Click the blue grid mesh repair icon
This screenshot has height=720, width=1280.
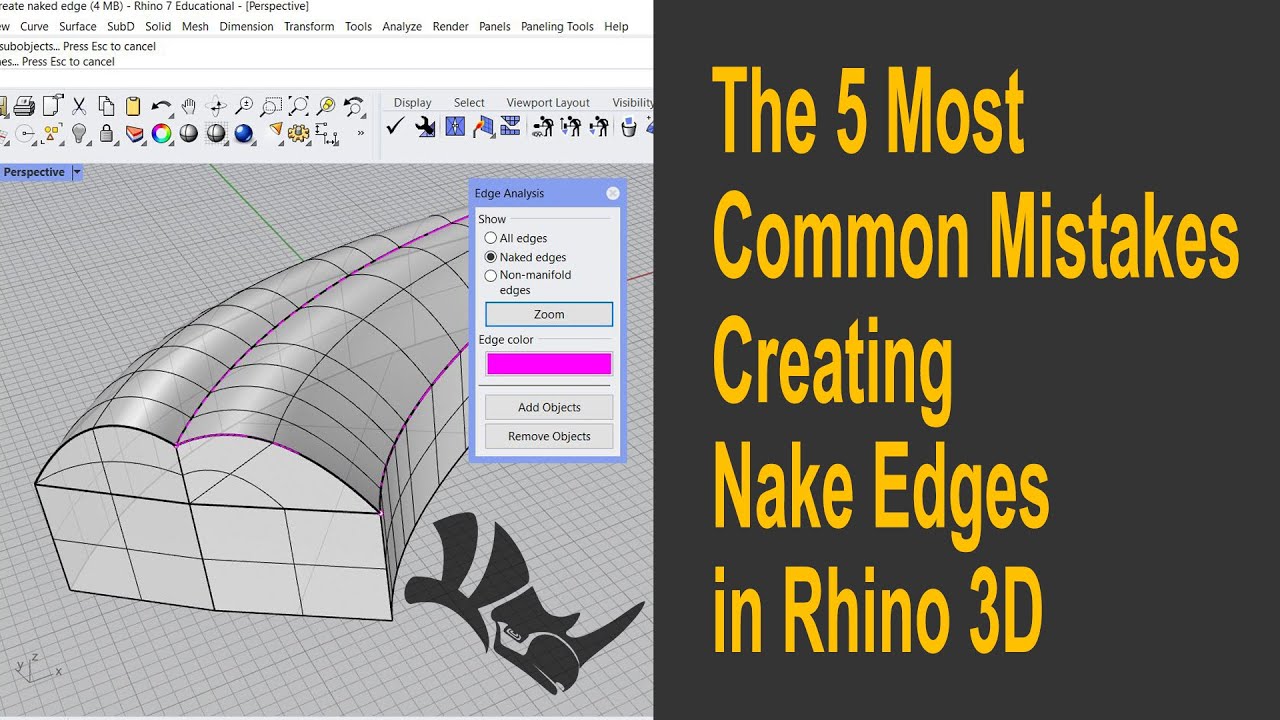coord(511,126)
